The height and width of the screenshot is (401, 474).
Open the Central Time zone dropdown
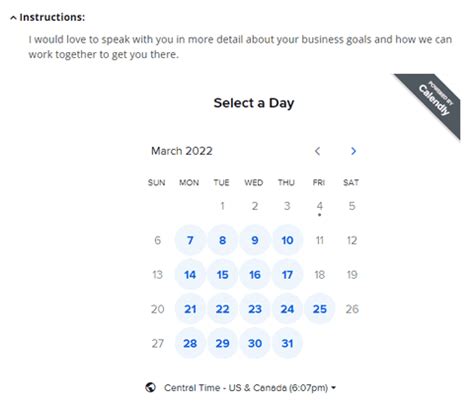tap(250, 388)
